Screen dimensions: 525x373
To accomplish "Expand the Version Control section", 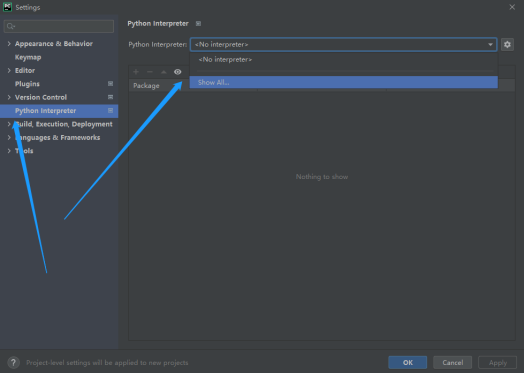I will (x=9, y=97).
